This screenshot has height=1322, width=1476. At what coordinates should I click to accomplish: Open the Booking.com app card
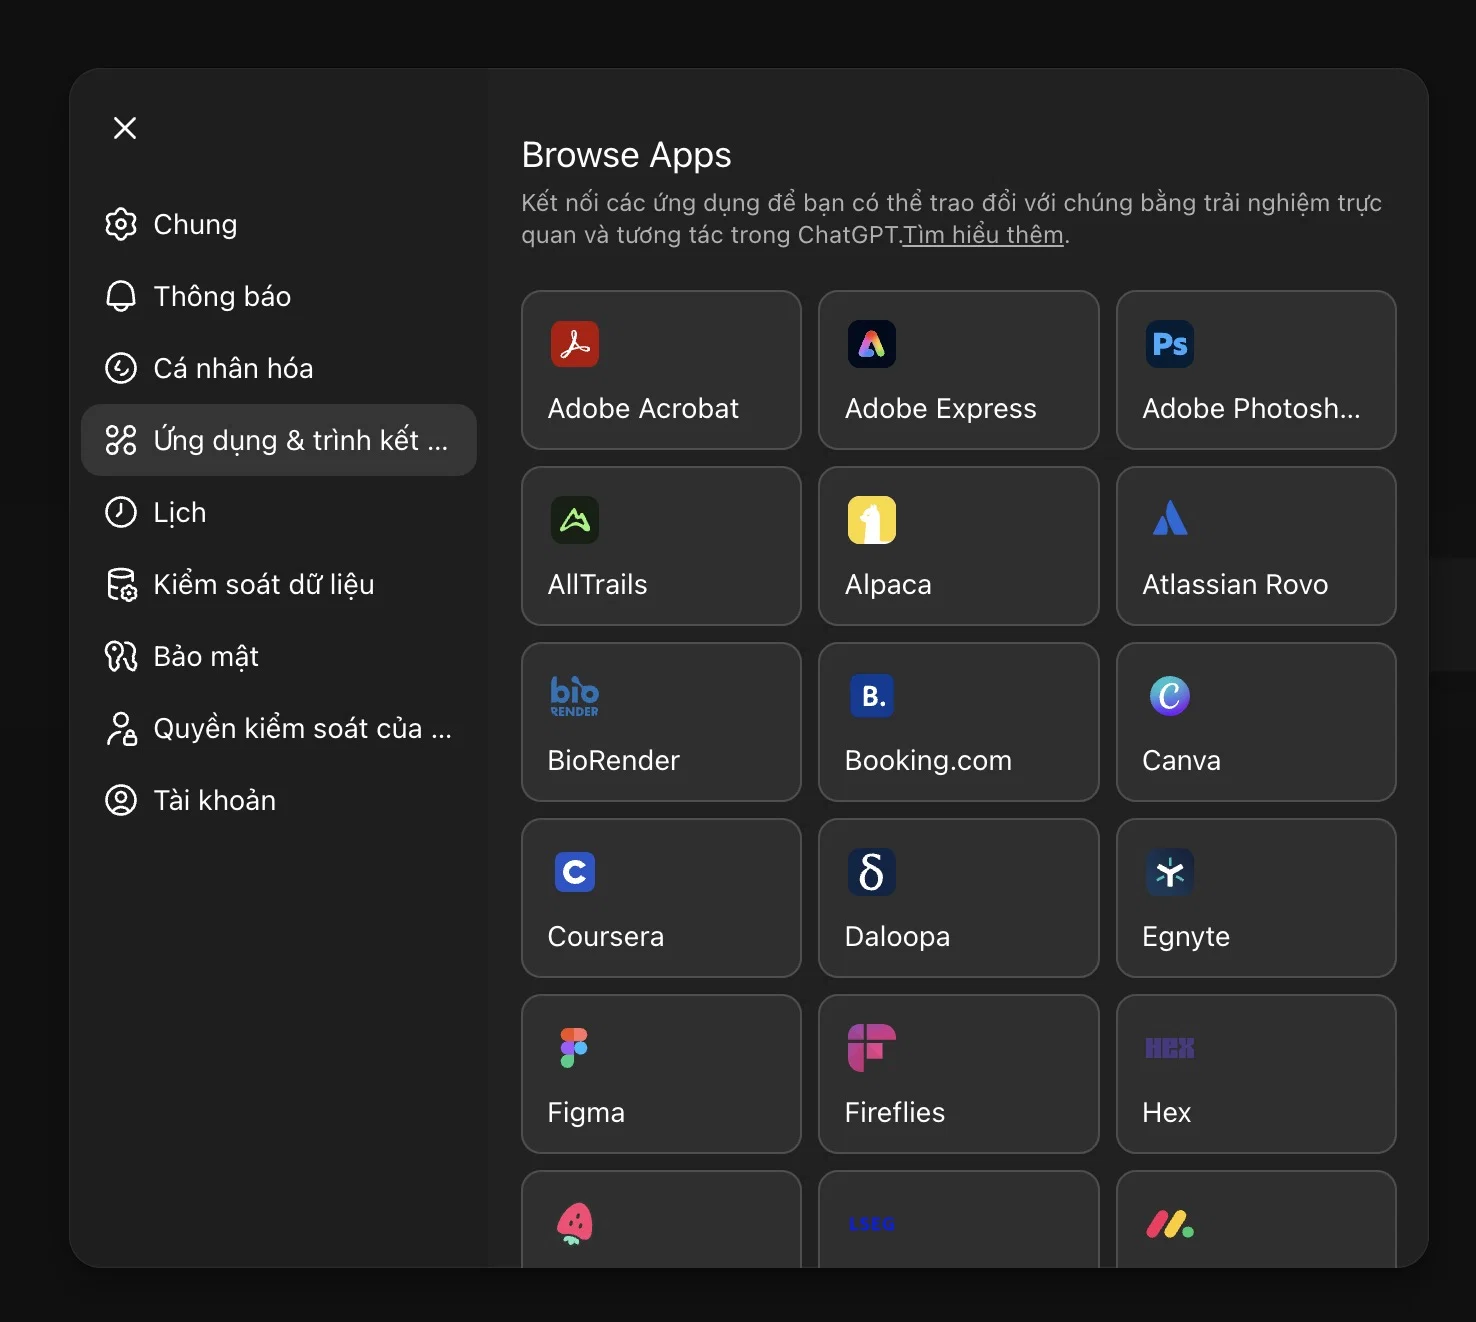959,722
